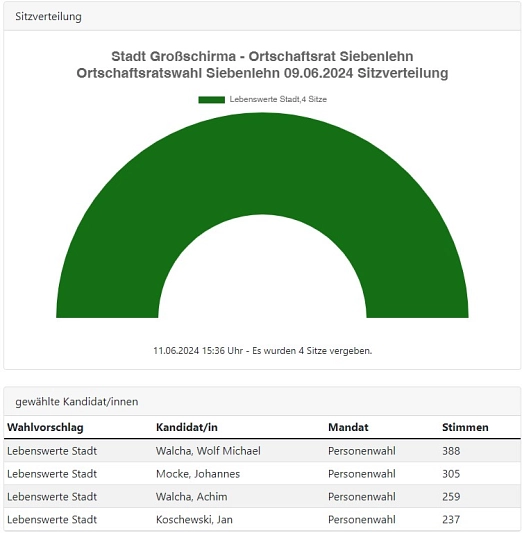Image resolution: width=522 pixels, height=533 pixels.
Task: Click the subtitle 'Ortschaftsratswahl Siebenlehn 09.06.2024 Sitzverteilung'
Action: click(262, 73)
